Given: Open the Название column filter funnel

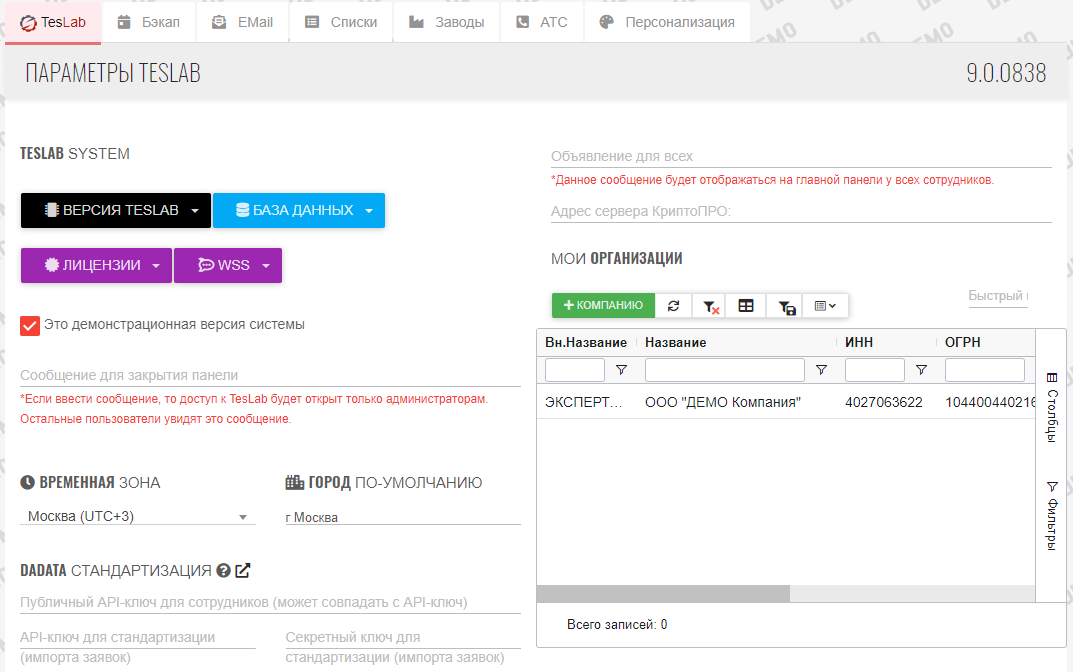Looking at the screenshot, I should tap(821, 370).
